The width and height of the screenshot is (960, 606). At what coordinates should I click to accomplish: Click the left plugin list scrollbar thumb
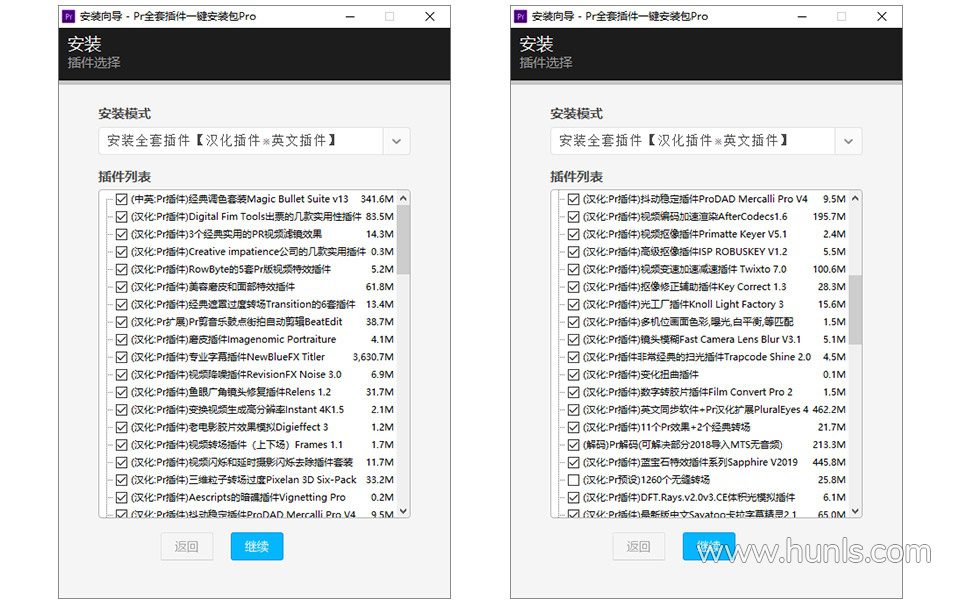tap(403, 239)
